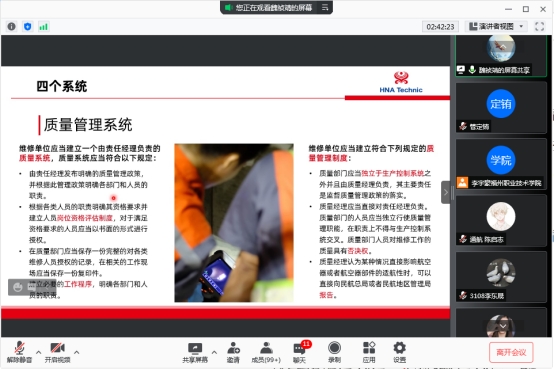Open the Settings gear icon
555x369 pixels.
400,353
